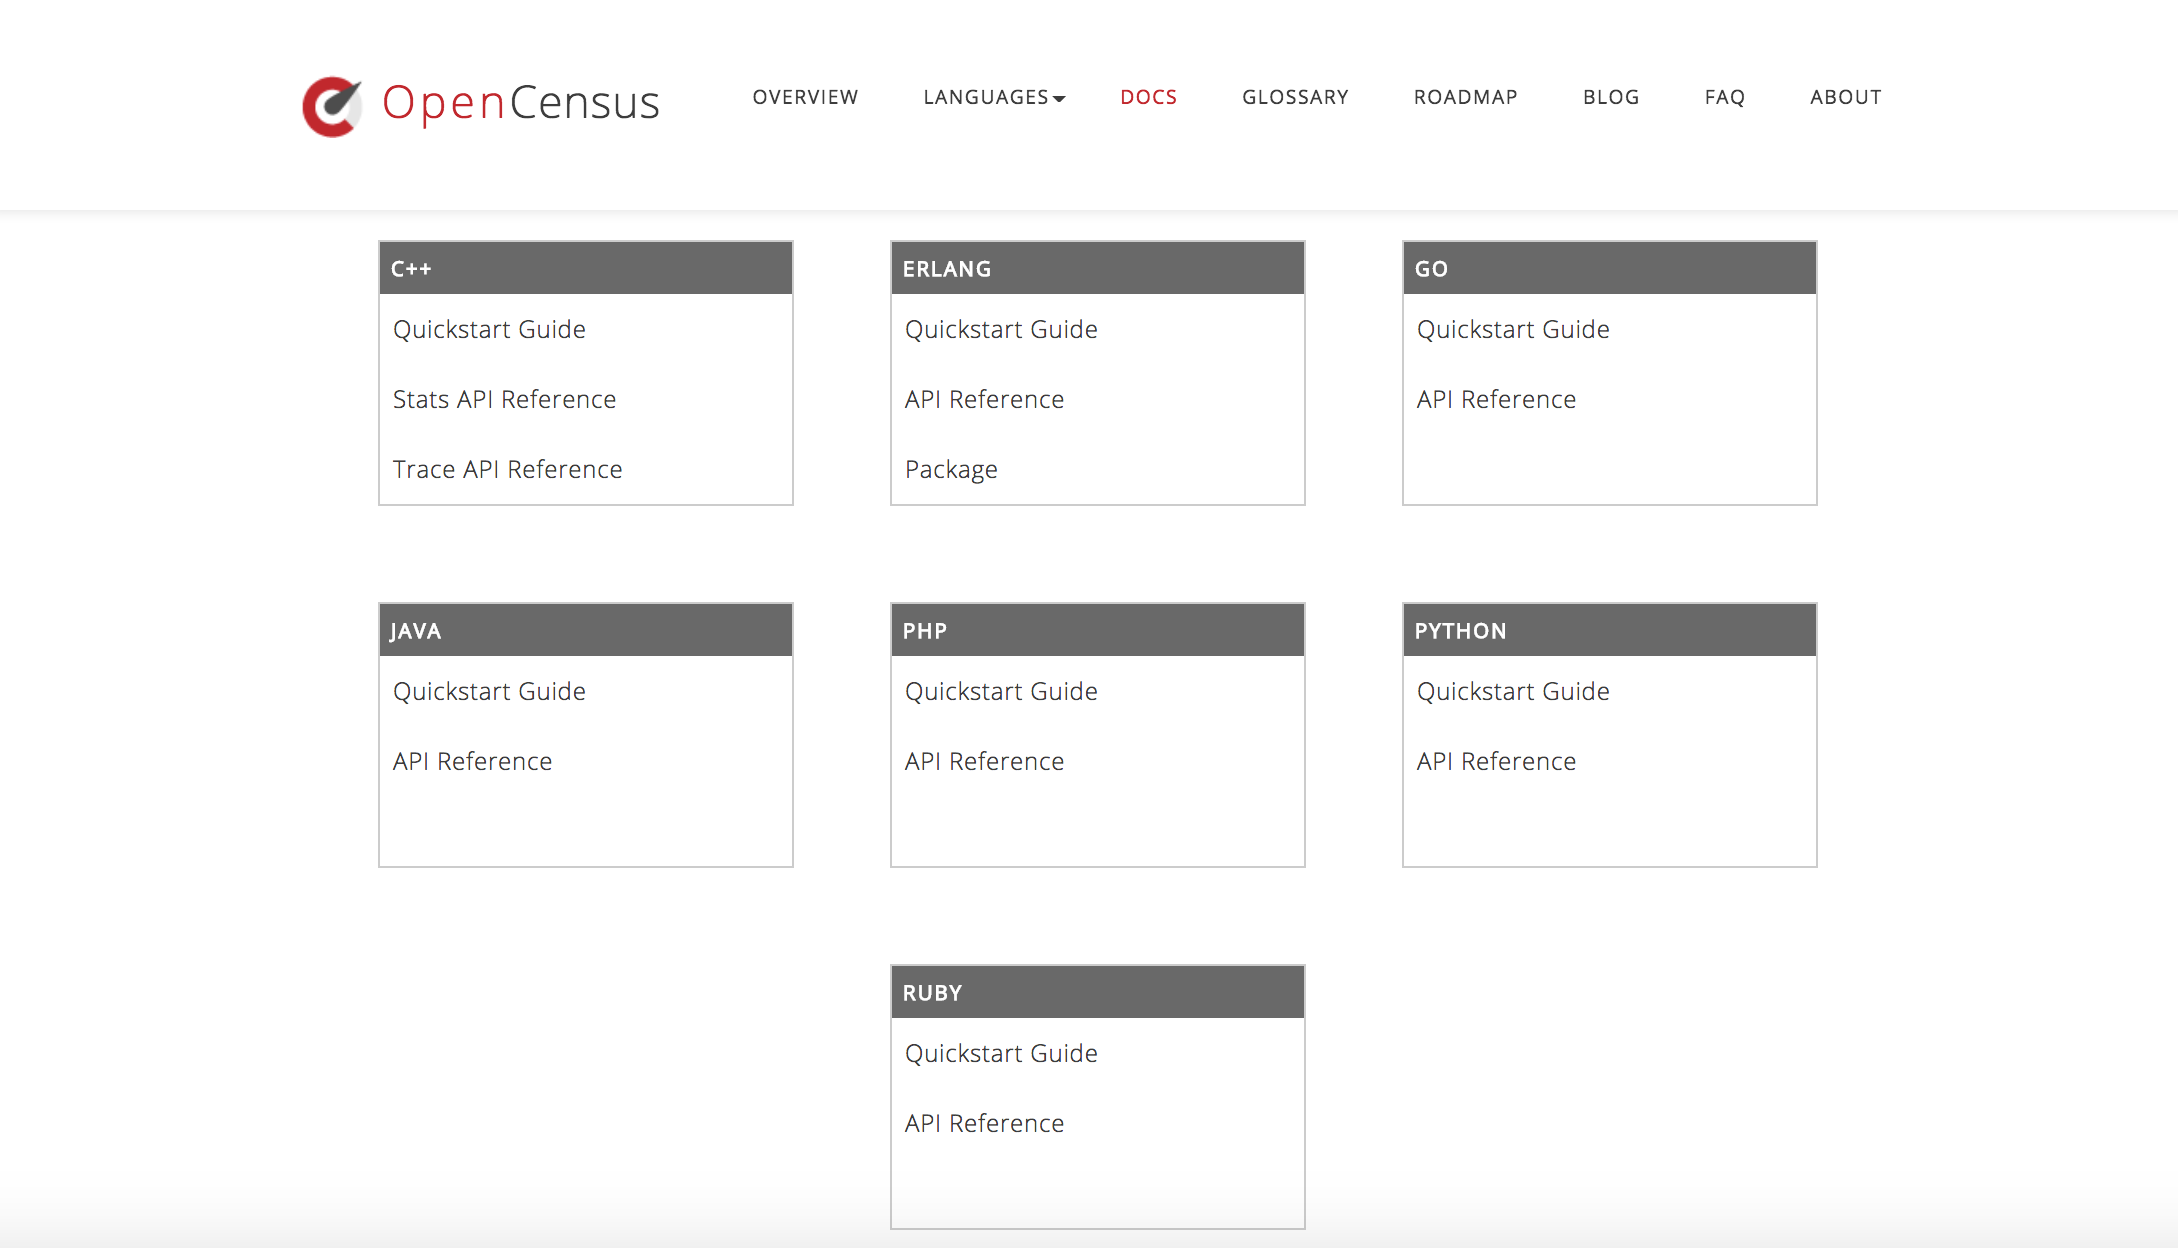Screen dimensions: 2178x1248
Task: Select the DOCS menu item
Action: click(x=1148, y=97)
